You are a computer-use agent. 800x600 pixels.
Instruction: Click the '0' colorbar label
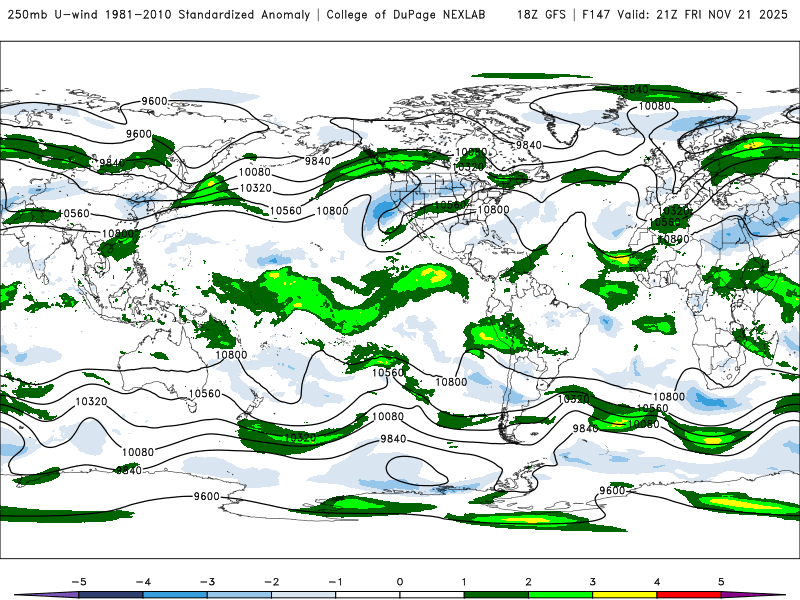pos(400,582)
